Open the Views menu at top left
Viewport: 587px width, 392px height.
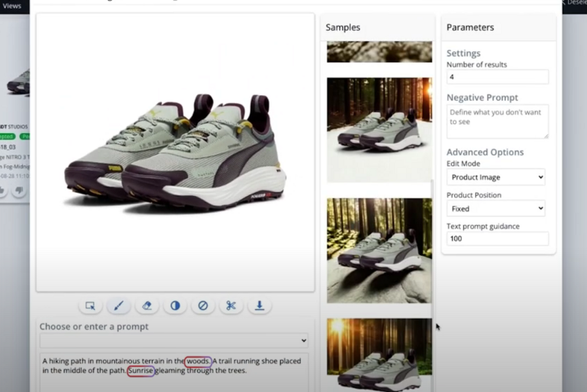(x=12, y=6)
